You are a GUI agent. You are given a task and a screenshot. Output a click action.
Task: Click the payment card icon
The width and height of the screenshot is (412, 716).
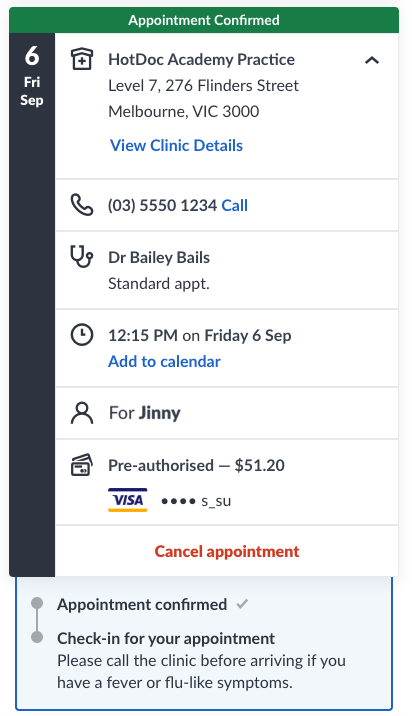pyautogui.click(x=82, y=465)
